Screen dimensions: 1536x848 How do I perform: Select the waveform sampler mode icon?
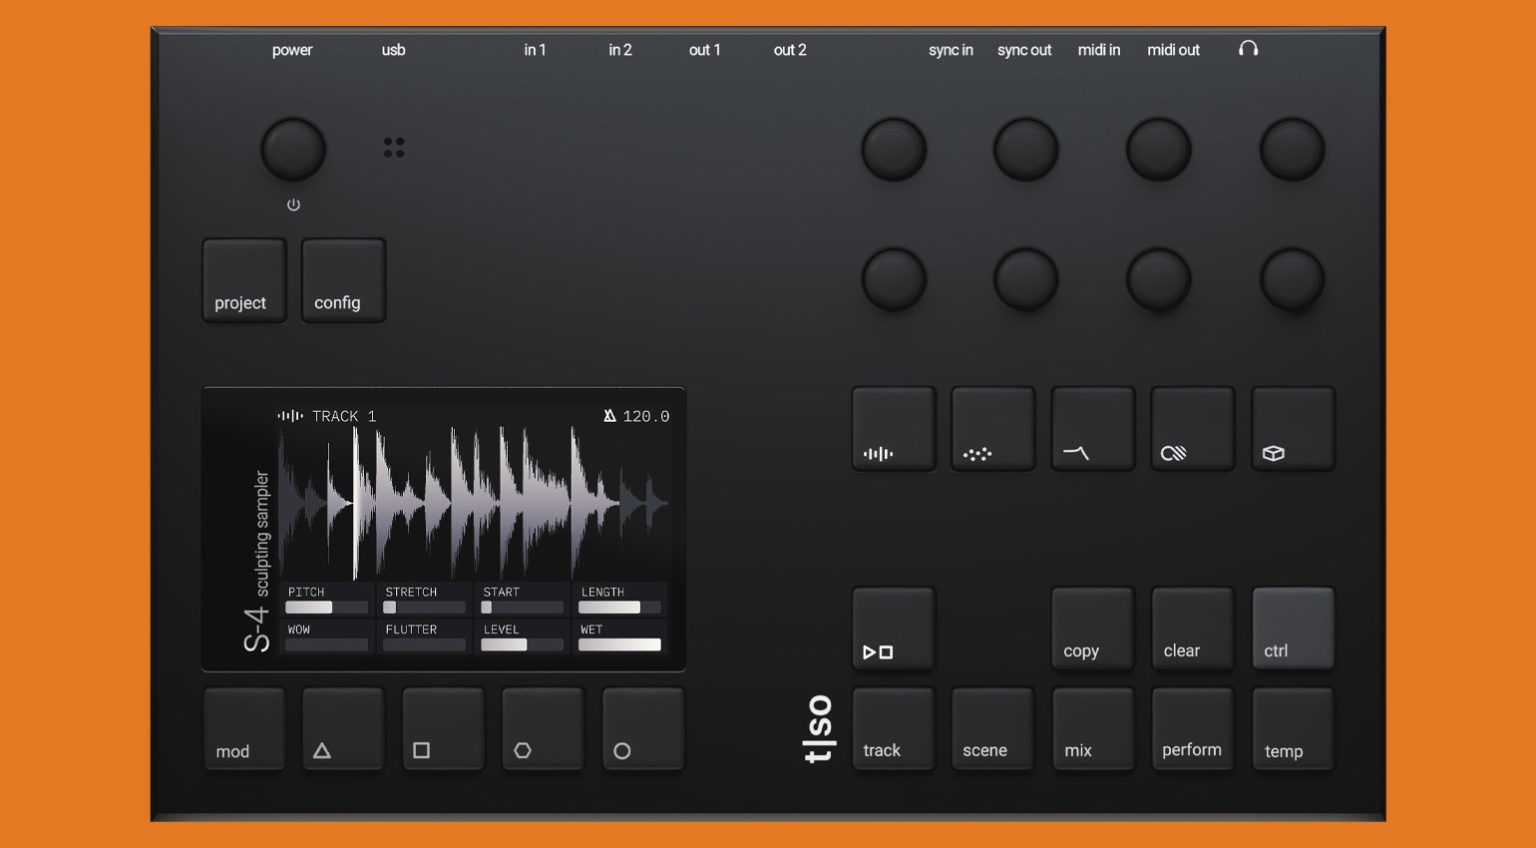[893, 428]
